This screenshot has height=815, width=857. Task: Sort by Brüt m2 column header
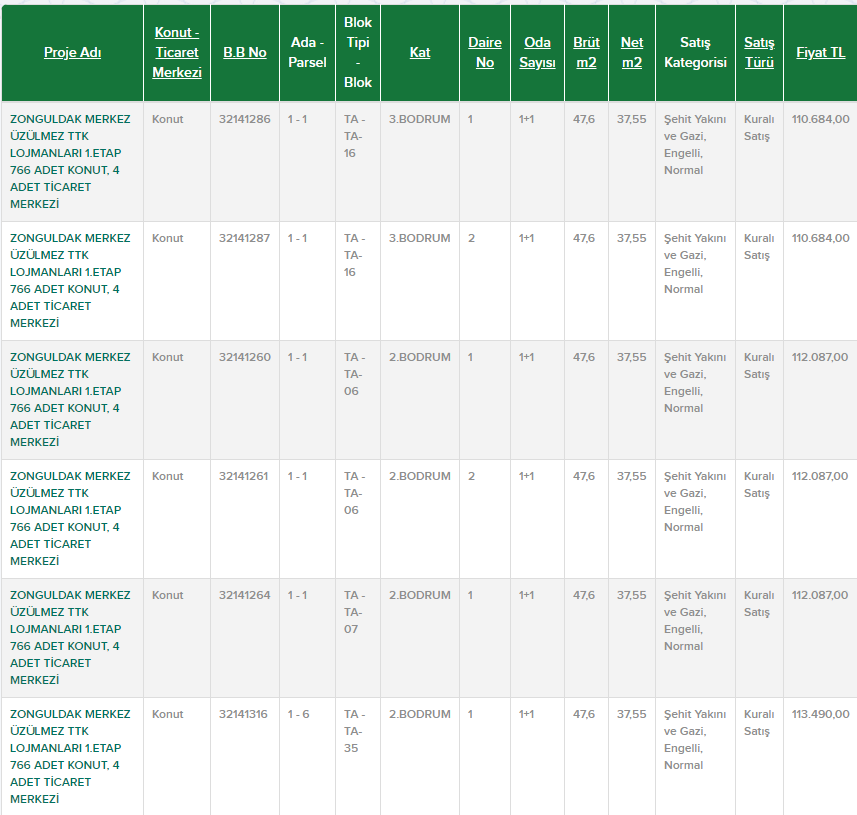[x=586, y=53]
